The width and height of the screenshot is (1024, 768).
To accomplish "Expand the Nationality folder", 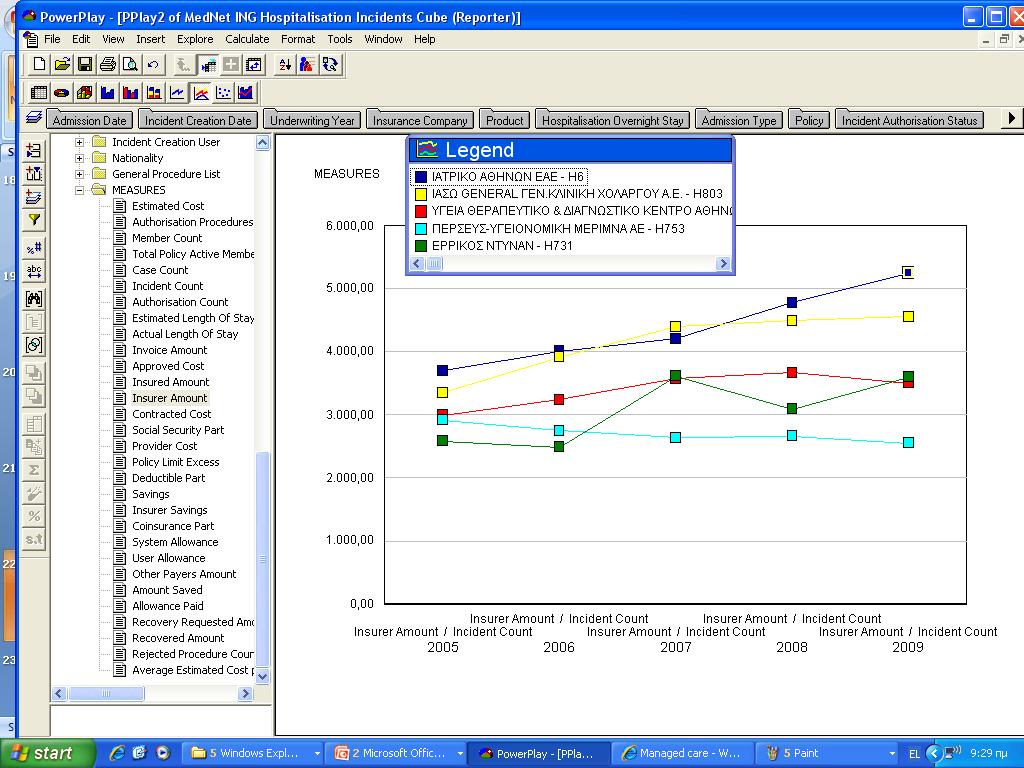I will pos(79,158).
